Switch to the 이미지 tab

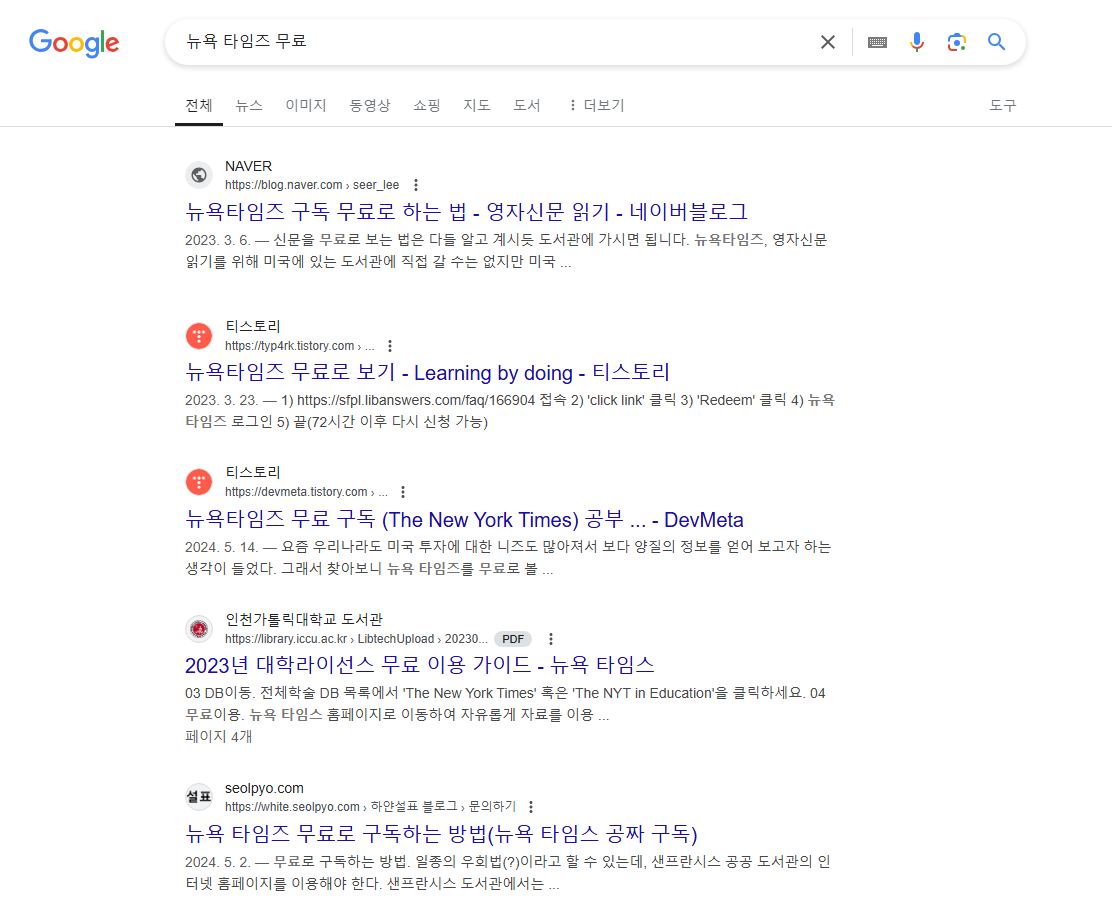tap(306, 106)
